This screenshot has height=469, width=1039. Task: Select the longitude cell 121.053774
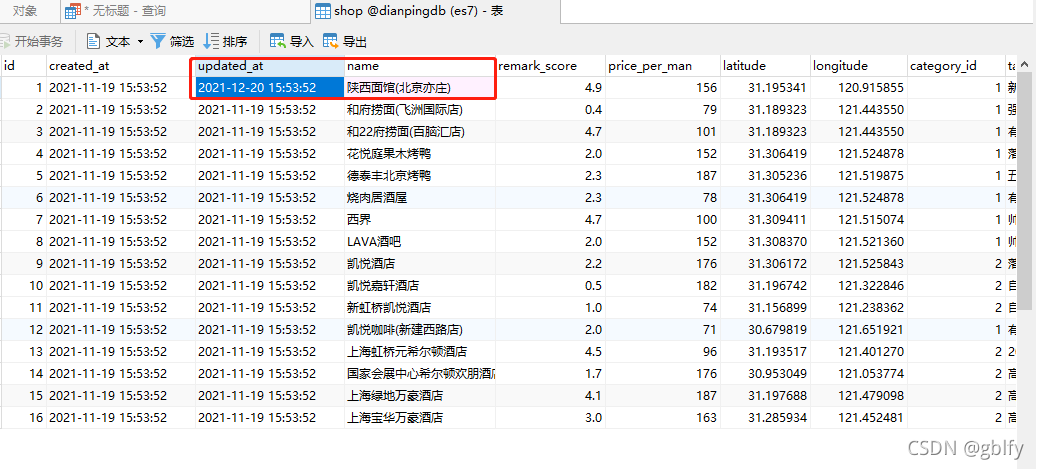coord(859,374)
